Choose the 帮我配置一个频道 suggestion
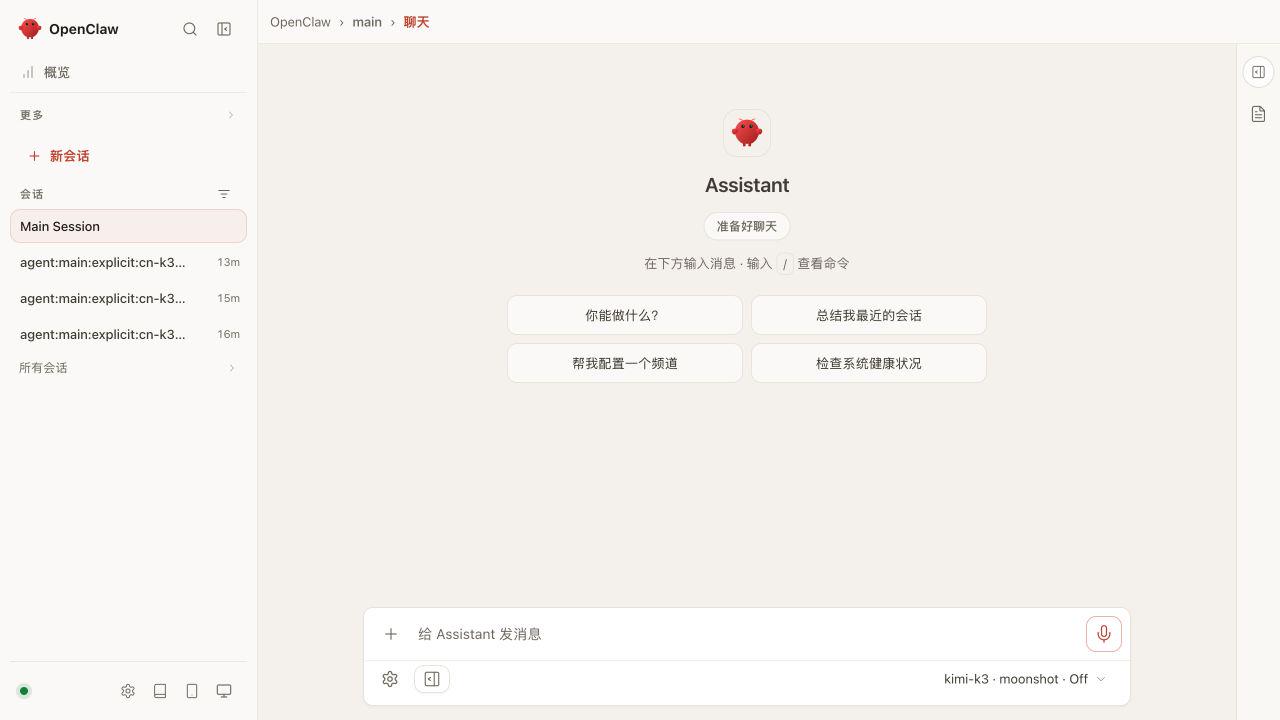The image size is (1280, 720). click(x=625, y=363)
